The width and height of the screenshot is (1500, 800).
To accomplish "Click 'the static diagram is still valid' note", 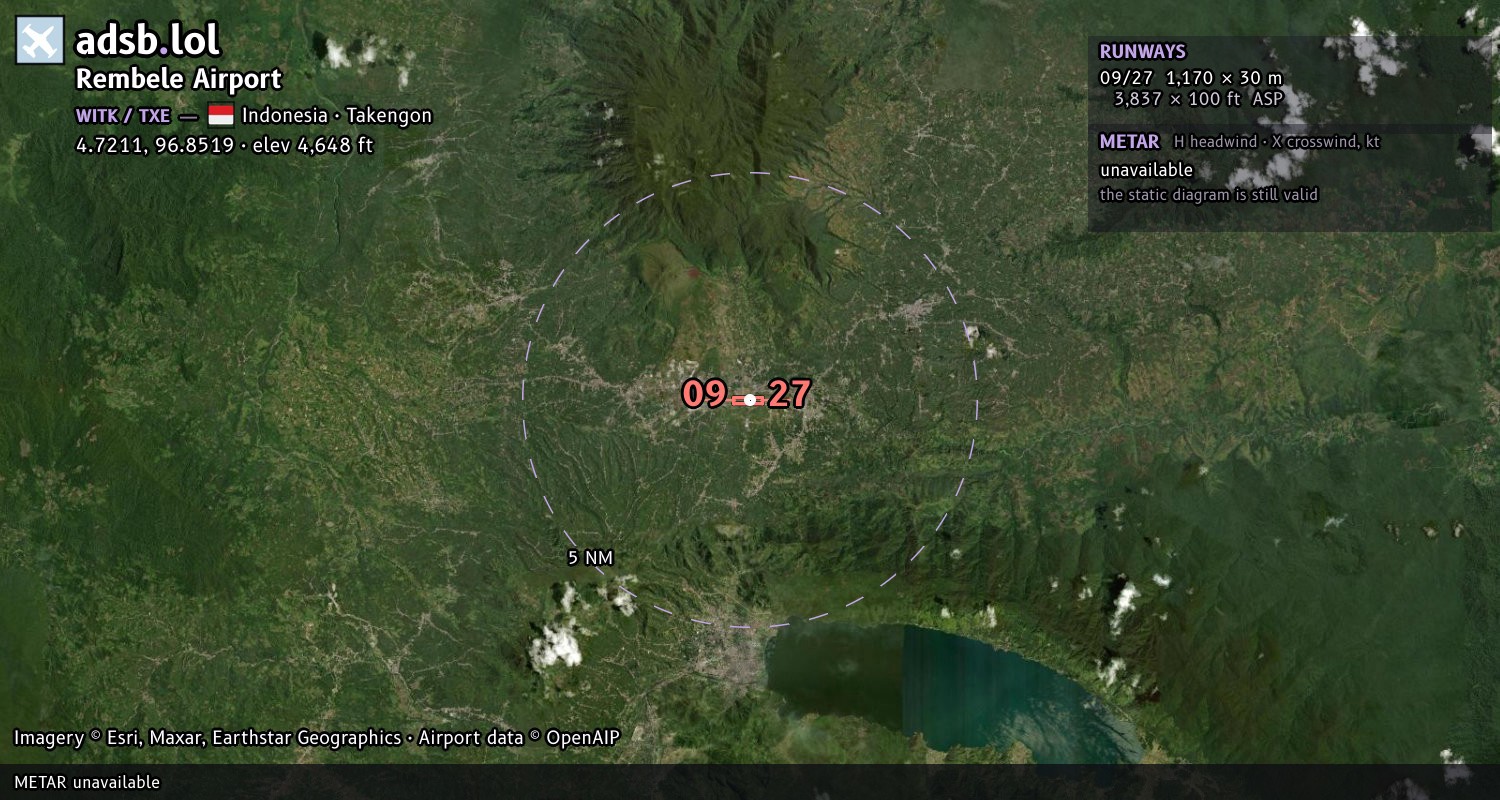I will pyautogui.click(x=1209, y=195).
